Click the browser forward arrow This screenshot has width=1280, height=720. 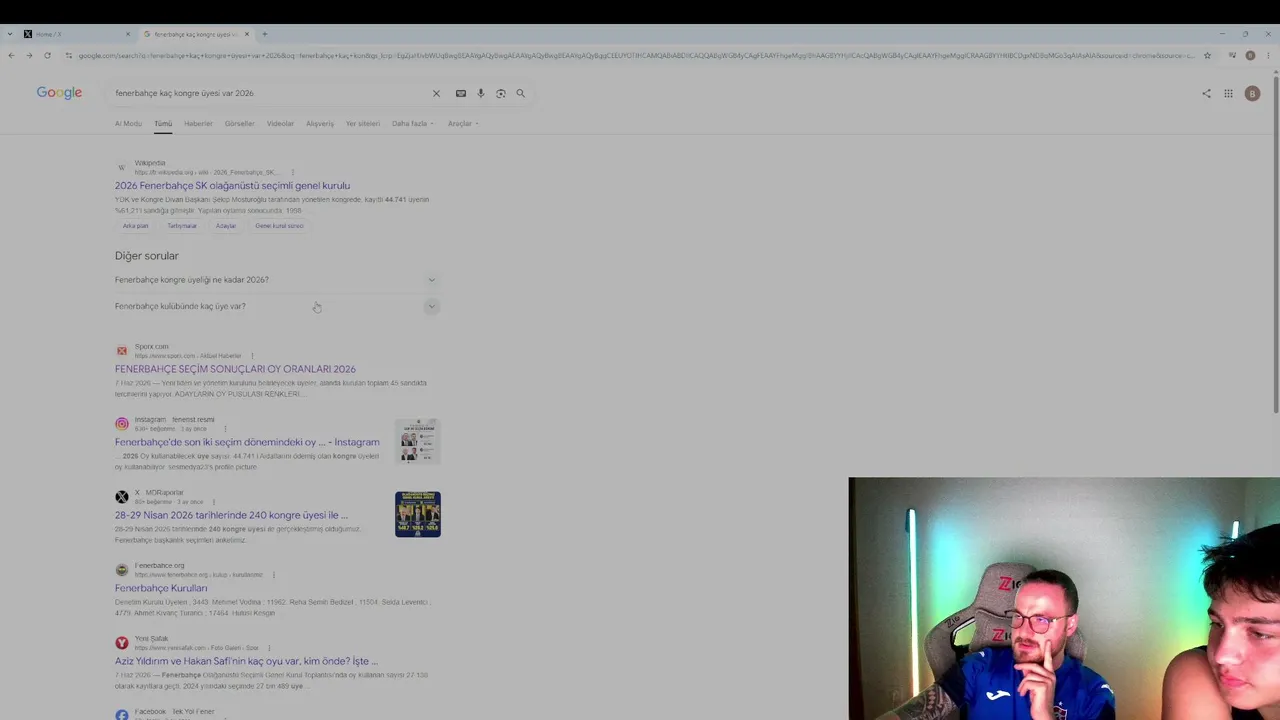pos(29,56)
